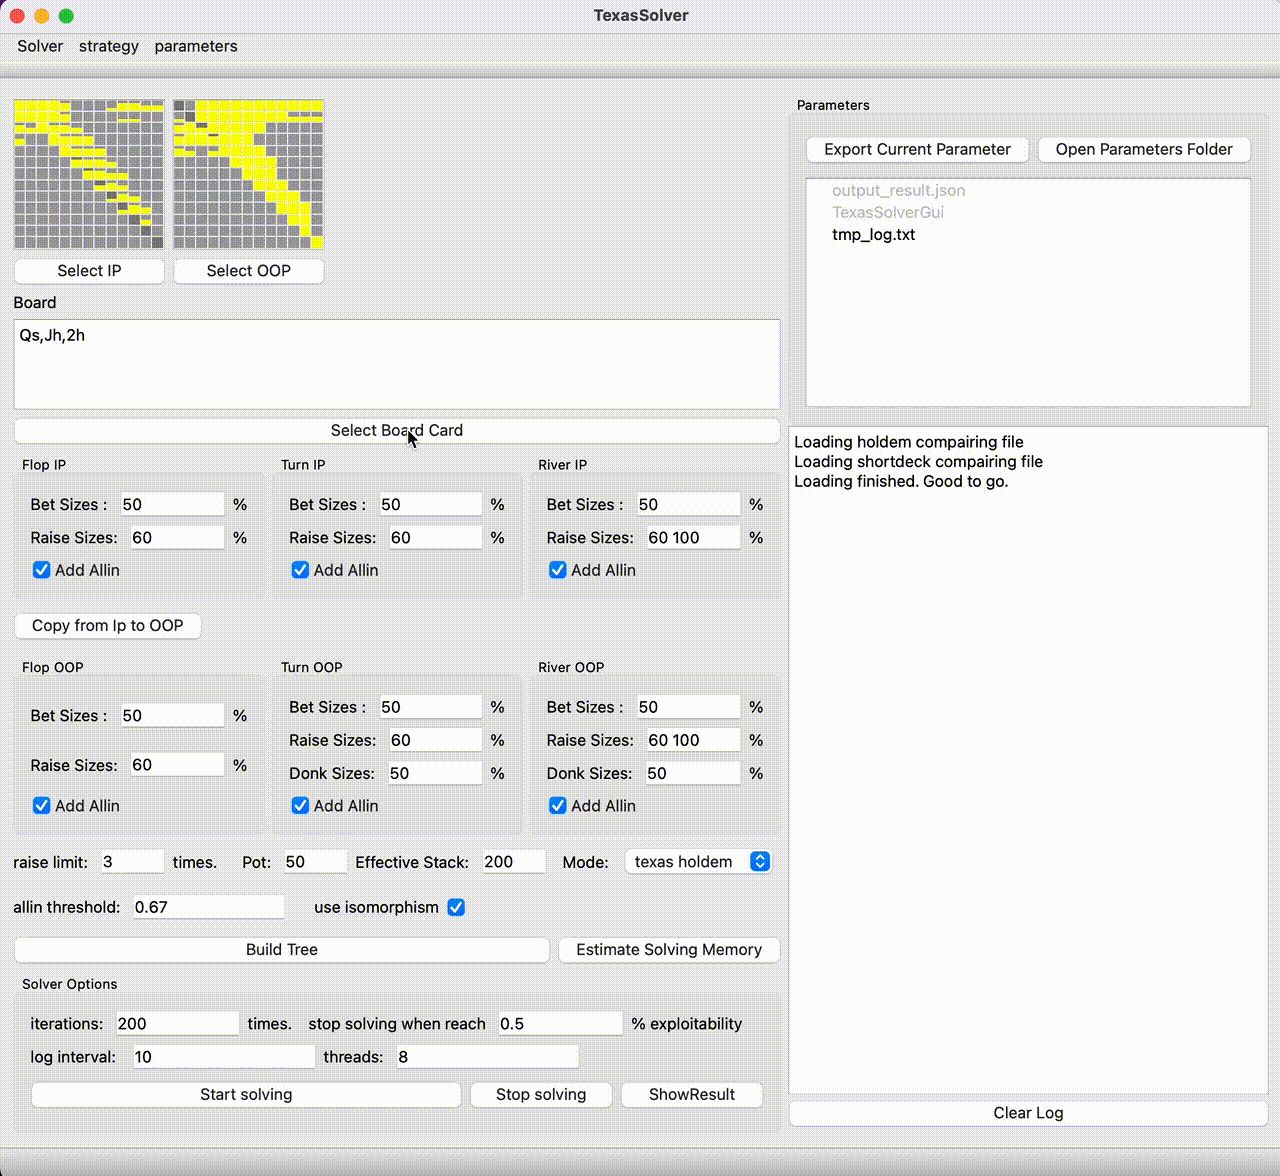Select tmp_log.txt in the parameters list
This screenshot has width=1280, height=1176.
[x=873, y=234]
